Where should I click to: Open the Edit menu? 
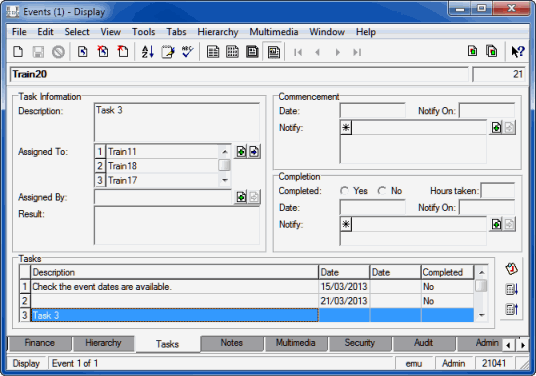pos(45,32)
